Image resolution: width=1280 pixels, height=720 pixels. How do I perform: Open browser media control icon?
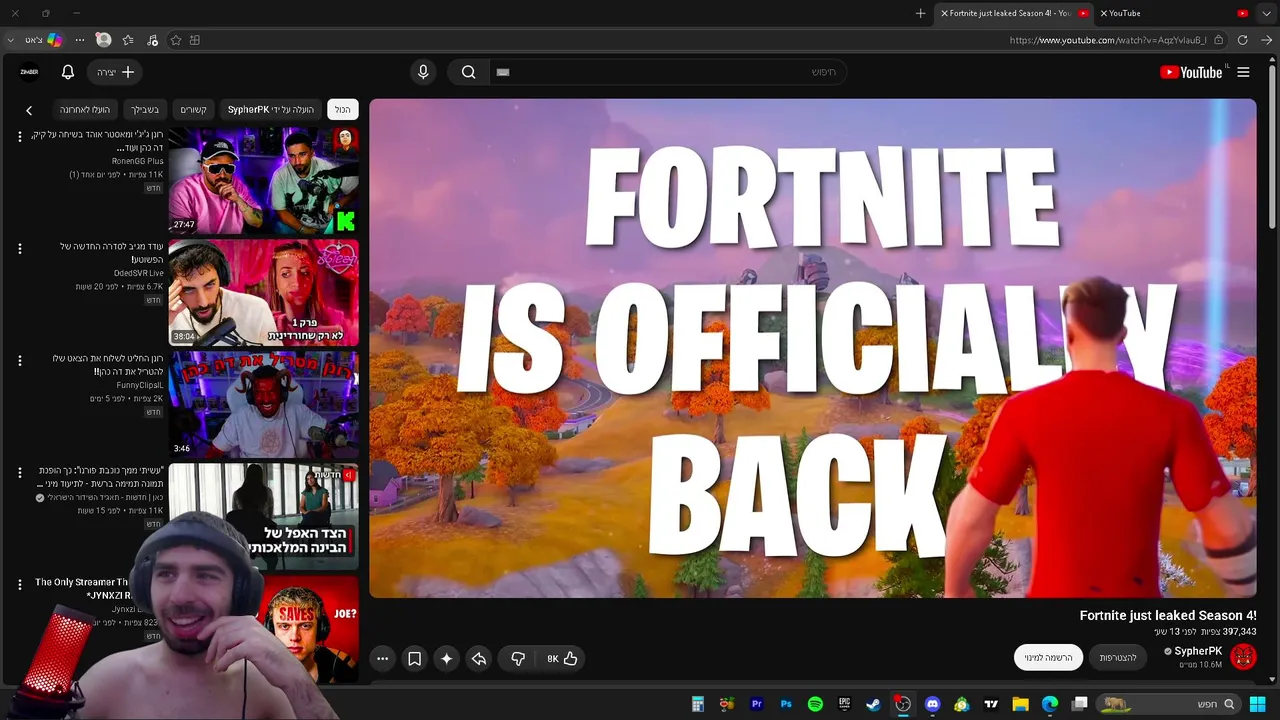point(152,40)
